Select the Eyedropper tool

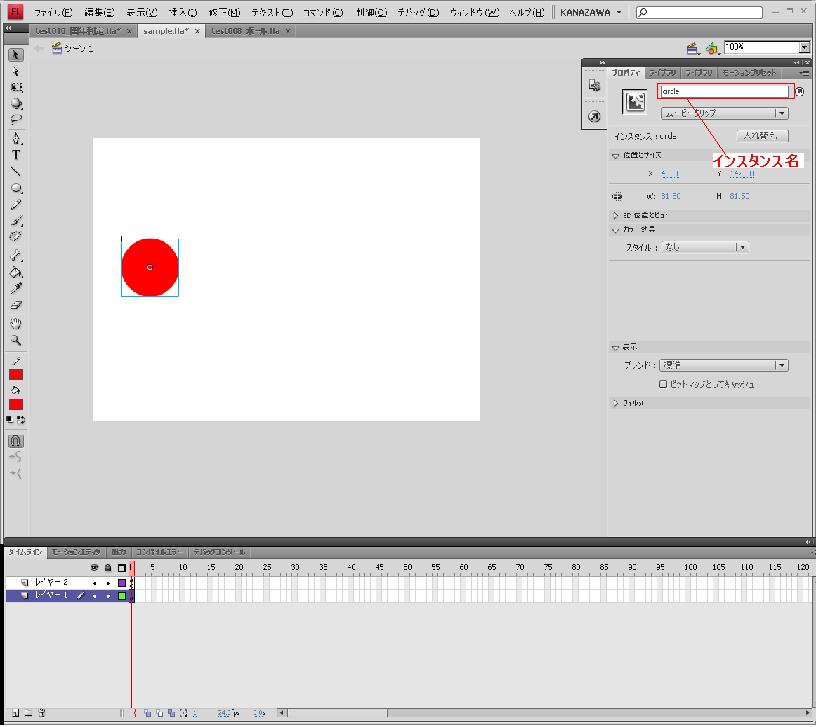(x=16, y=288)
